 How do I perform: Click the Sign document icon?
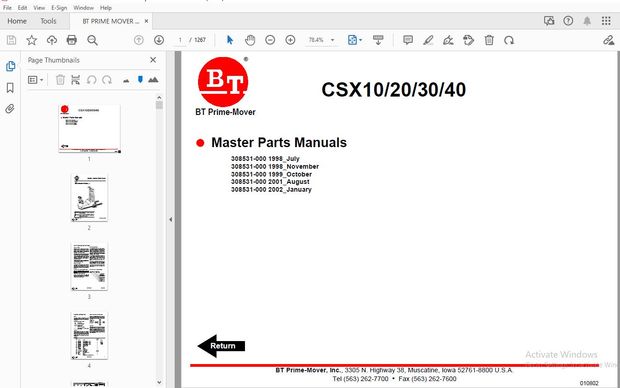448,40
